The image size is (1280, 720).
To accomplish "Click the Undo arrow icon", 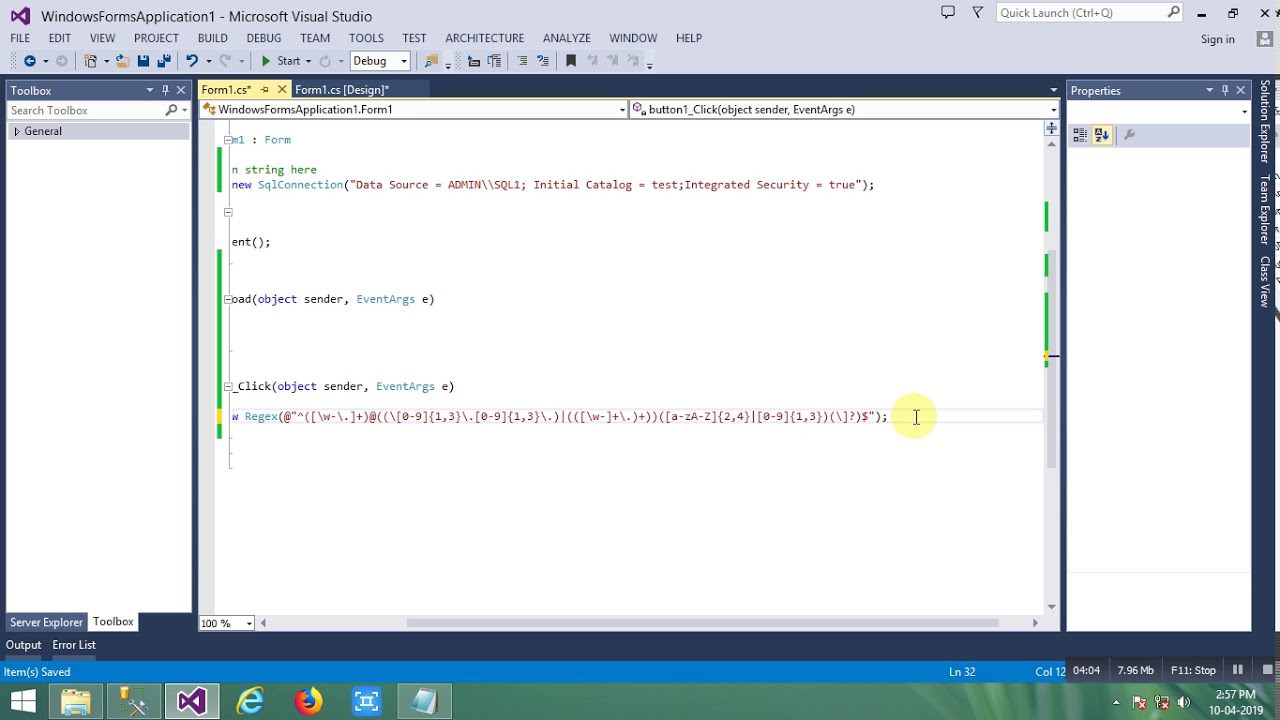I will pos(191,61).
